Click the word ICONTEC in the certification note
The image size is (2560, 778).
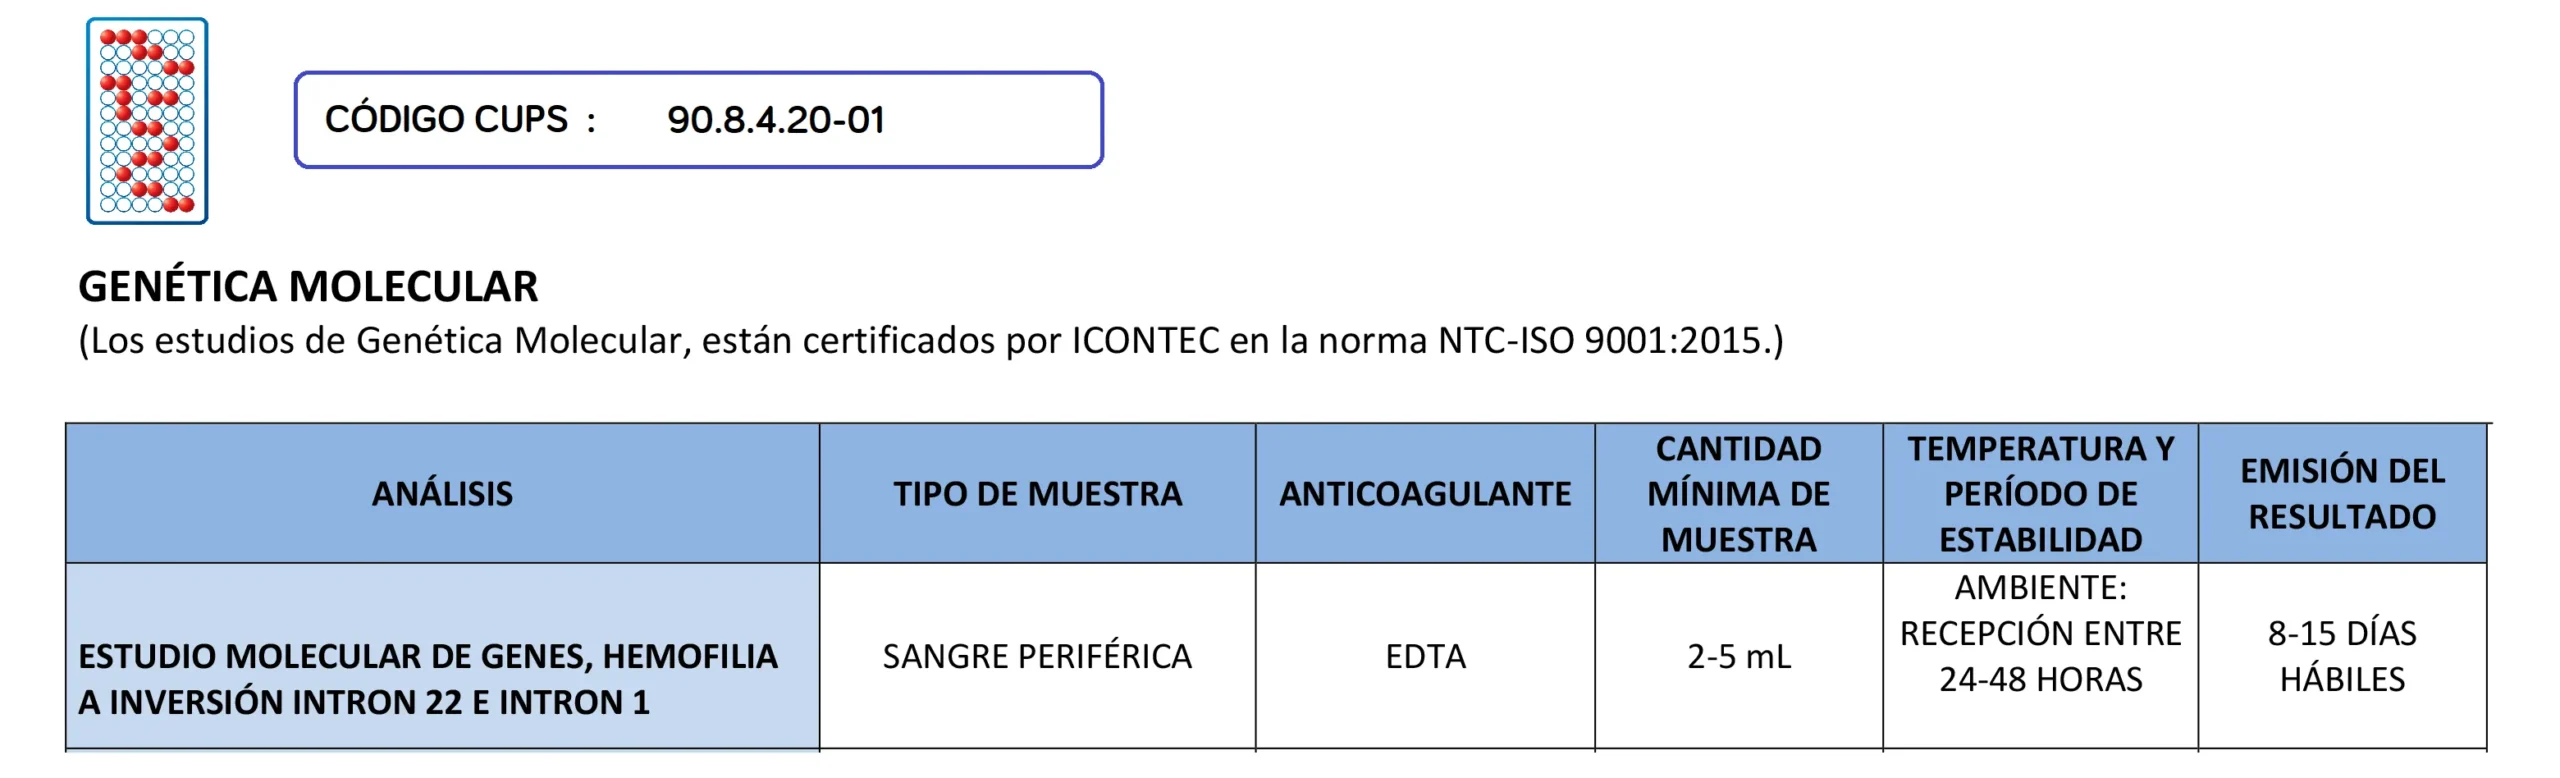[1145, 341]
